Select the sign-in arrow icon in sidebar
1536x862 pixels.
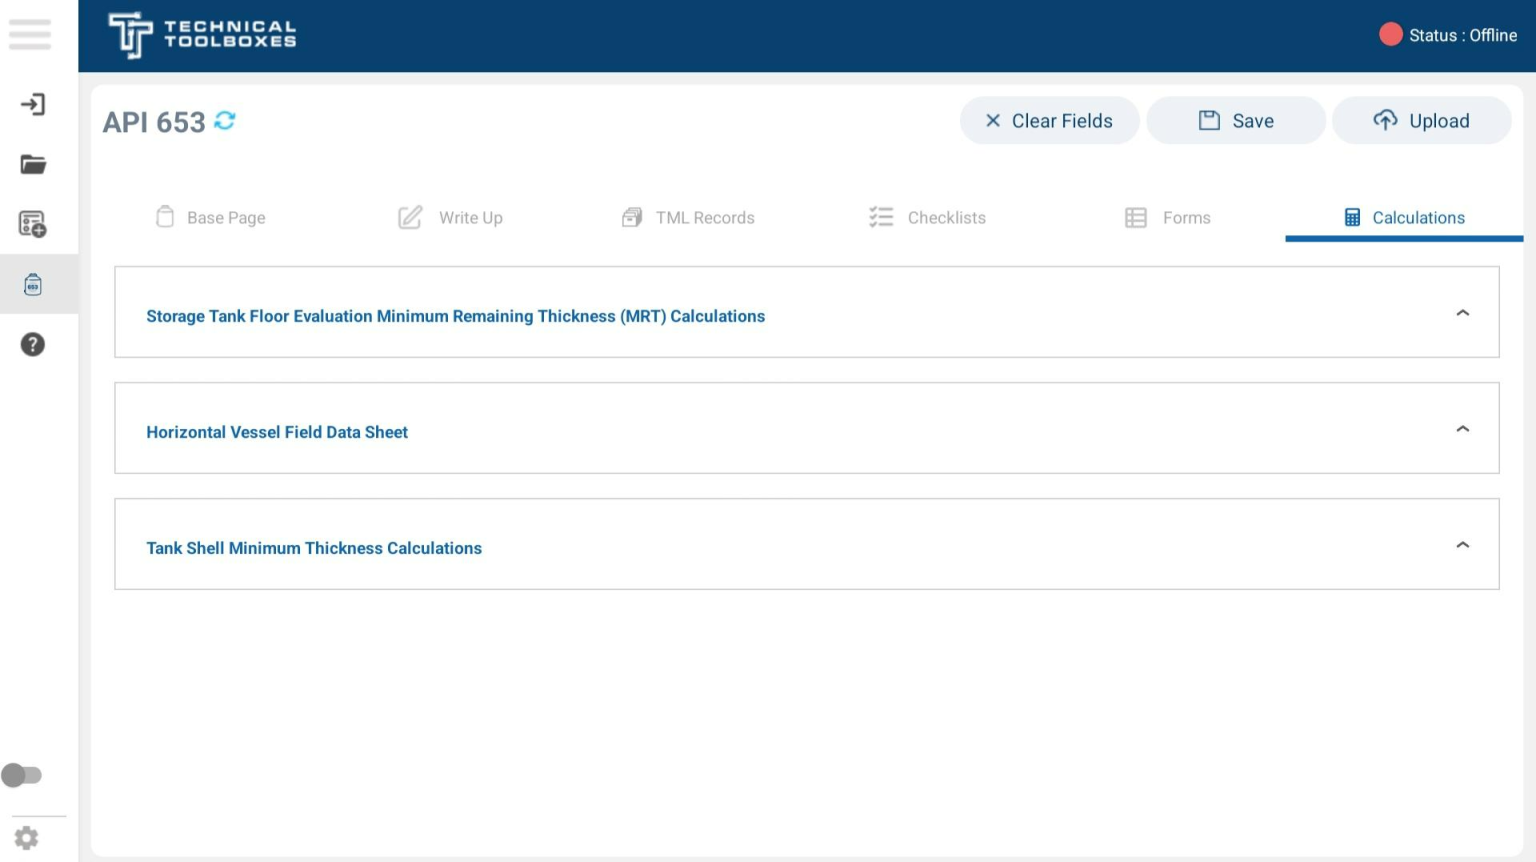33,104
